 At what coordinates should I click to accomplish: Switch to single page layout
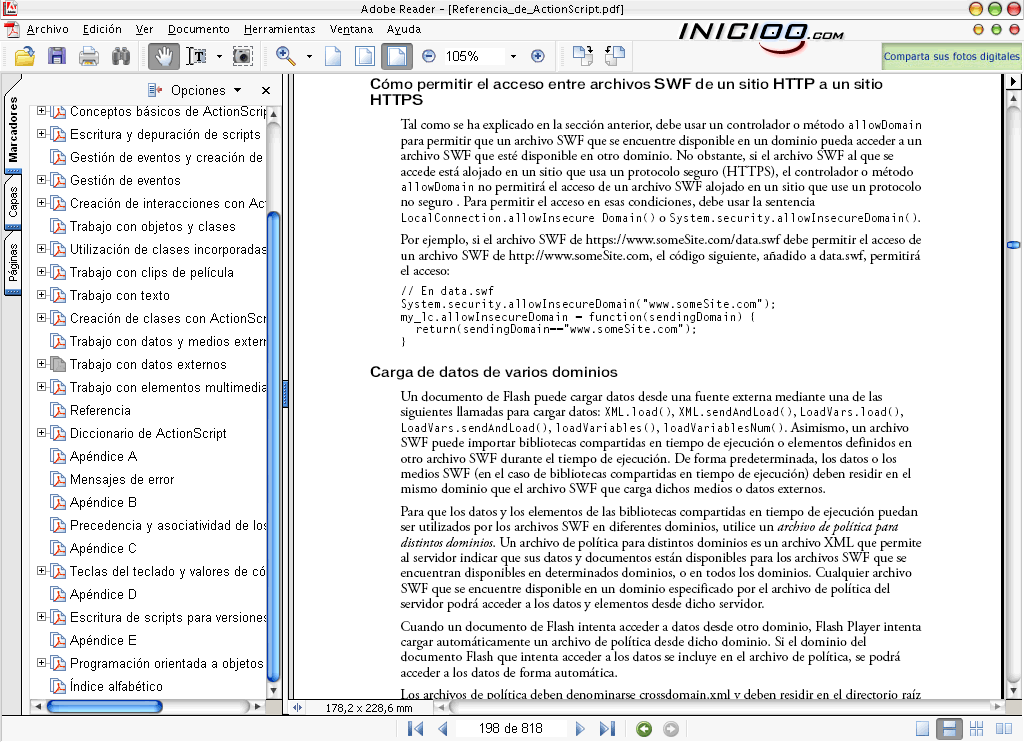coord(922,729)
